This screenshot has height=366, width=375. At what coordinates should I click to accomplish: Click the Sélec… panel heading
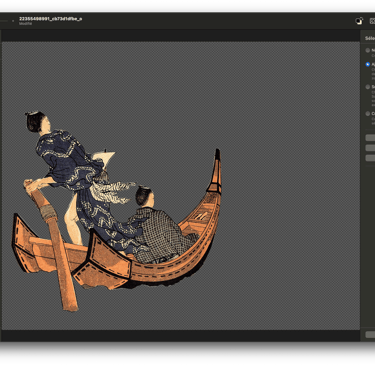point(370,38)
